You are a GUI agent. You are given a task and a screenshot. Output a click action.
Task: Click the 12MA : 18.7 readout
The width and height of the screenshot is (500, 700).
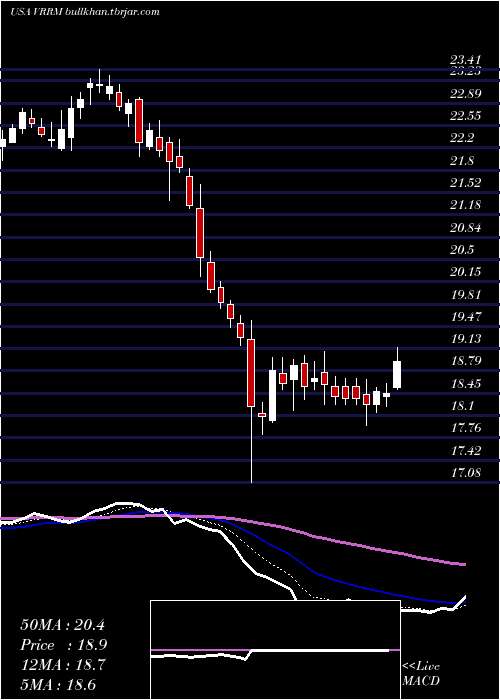coord(62,665)
